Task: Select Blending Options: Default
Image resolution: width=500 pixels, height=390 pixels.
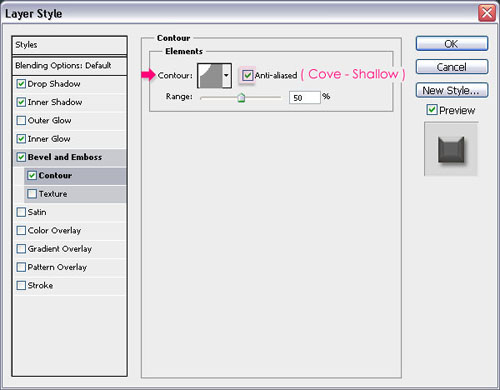Action: pyautogui.click(x=69, y=66)
